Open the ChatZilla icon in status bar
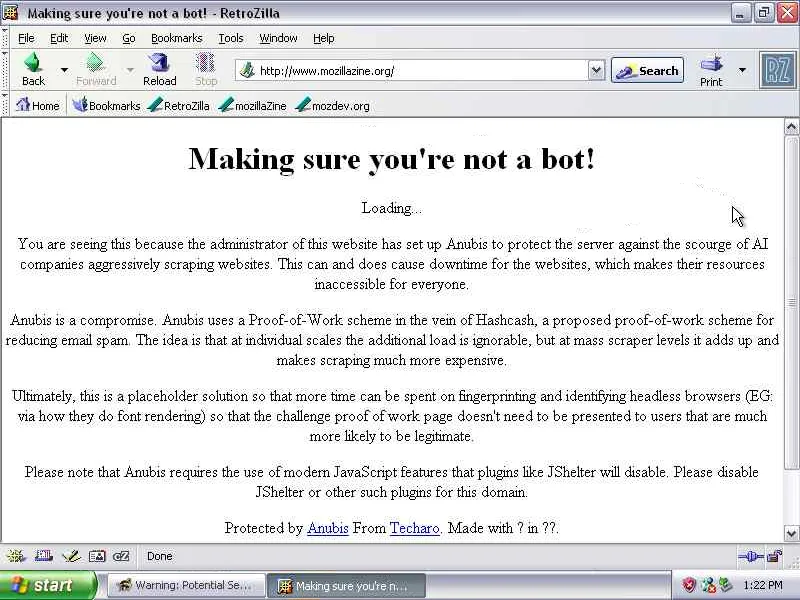 [121, 556]
